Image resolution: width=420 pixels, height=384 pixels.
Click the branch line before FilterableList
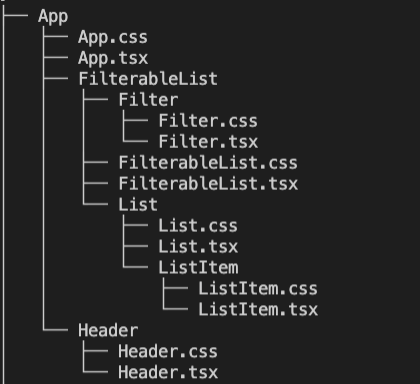tap(55, 79)
